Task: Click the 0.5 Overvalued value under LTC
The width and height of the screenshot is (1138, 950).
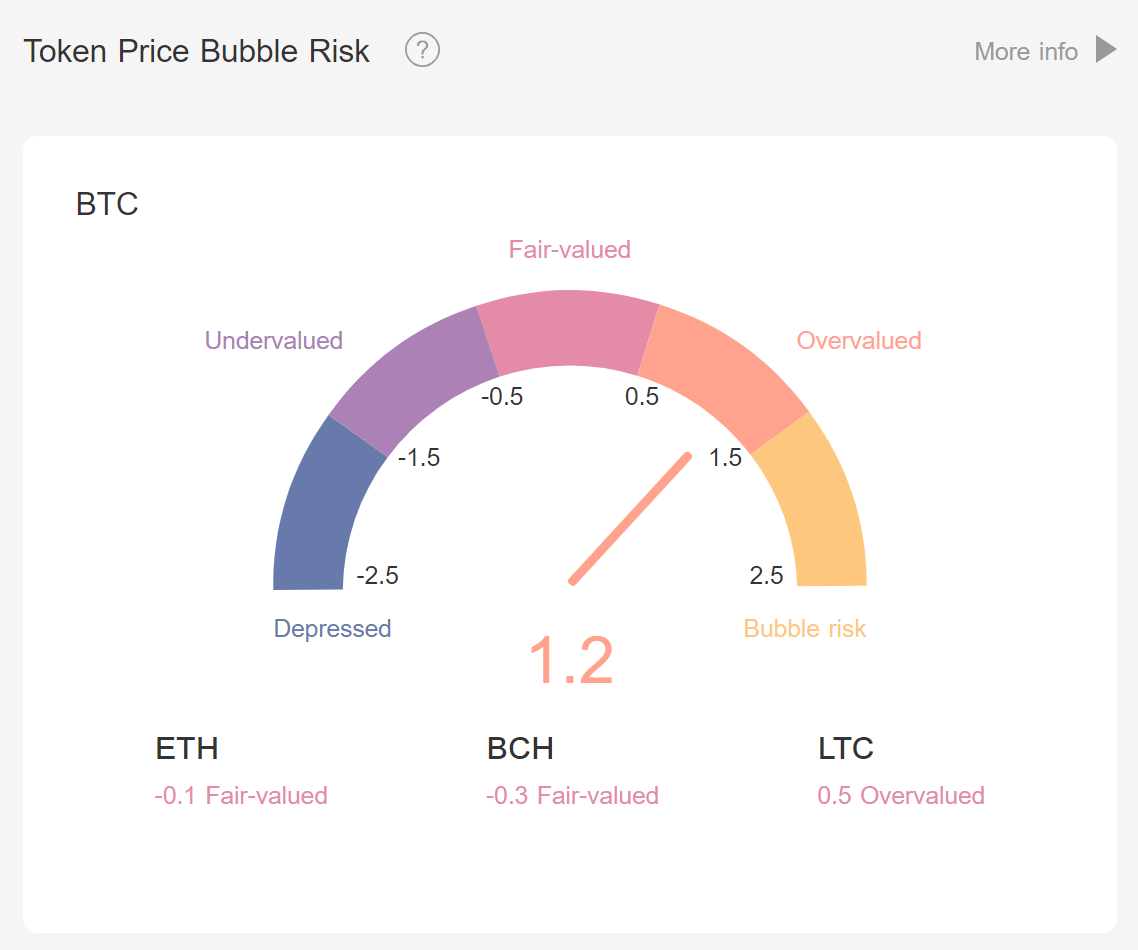Action: pyautogui.click(x=901, y=795)
